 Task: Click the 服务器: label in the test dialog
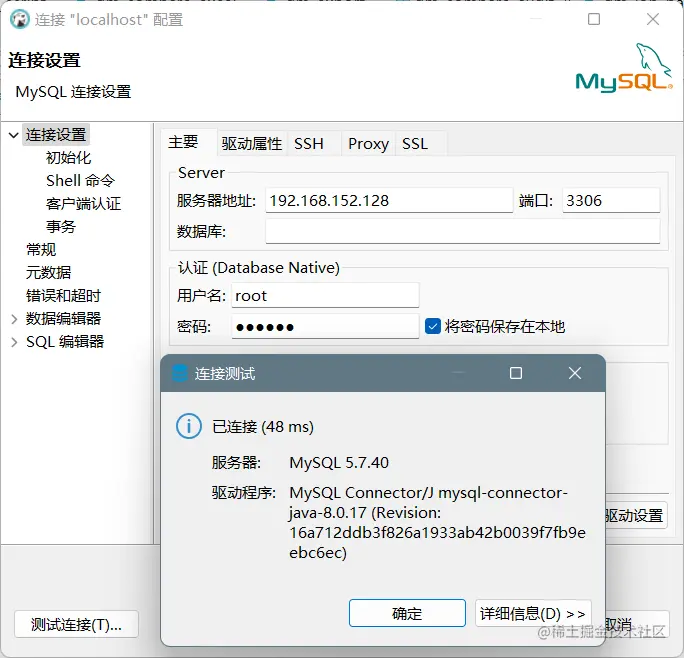(x=236, y=463)
